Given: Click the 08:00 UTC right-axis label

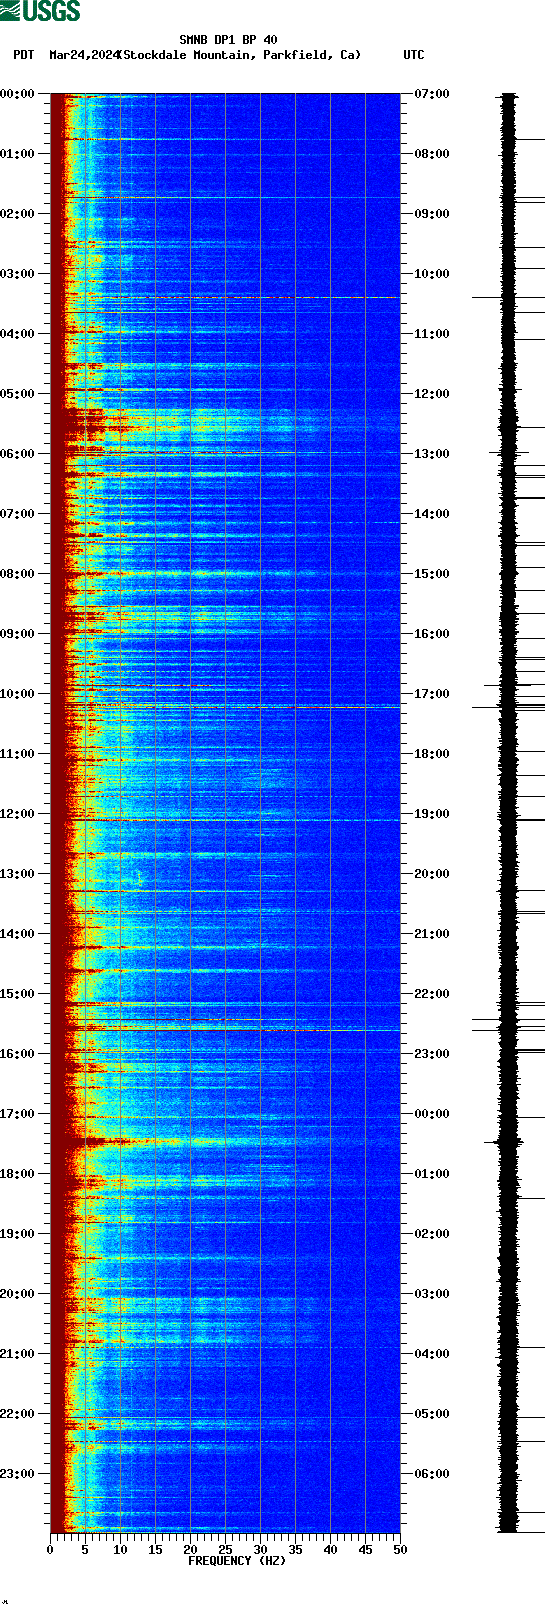Looking at the screenshot, I should (x=432, y=154).
